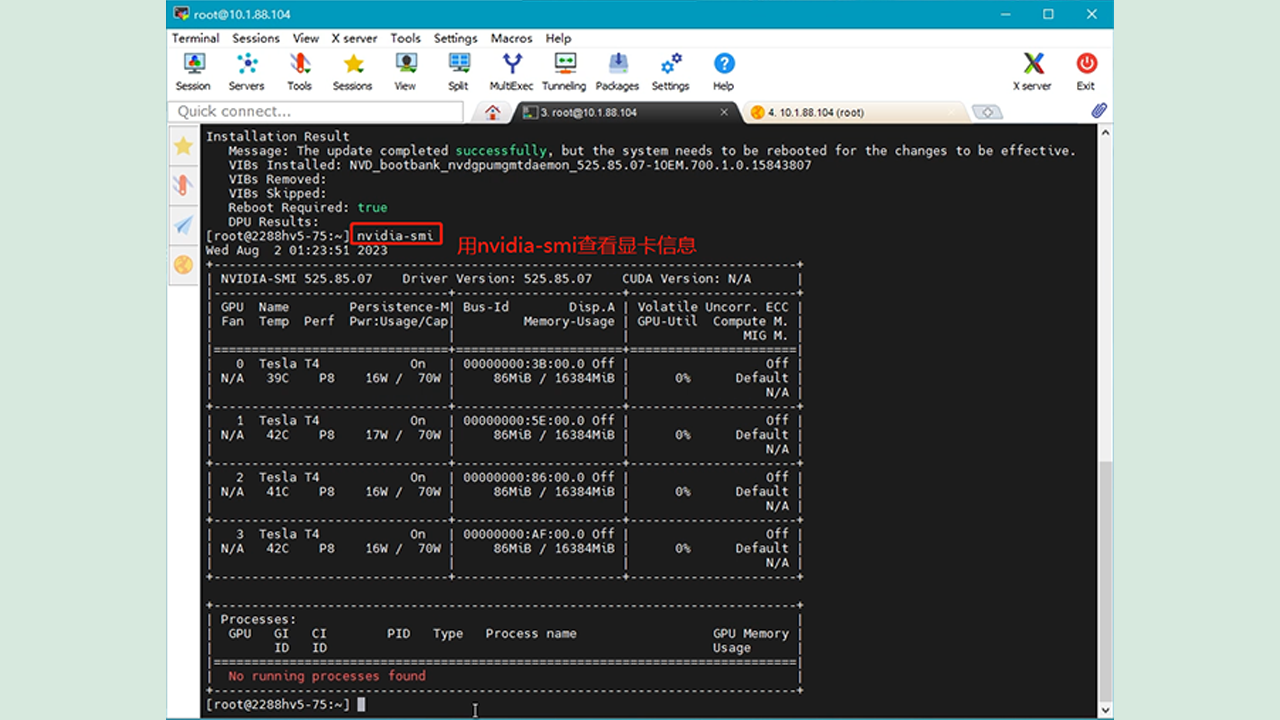This screenshot has width=1280, height=720.
Task: Click '17W / 70W' power value
Action: tap(403, 435)
